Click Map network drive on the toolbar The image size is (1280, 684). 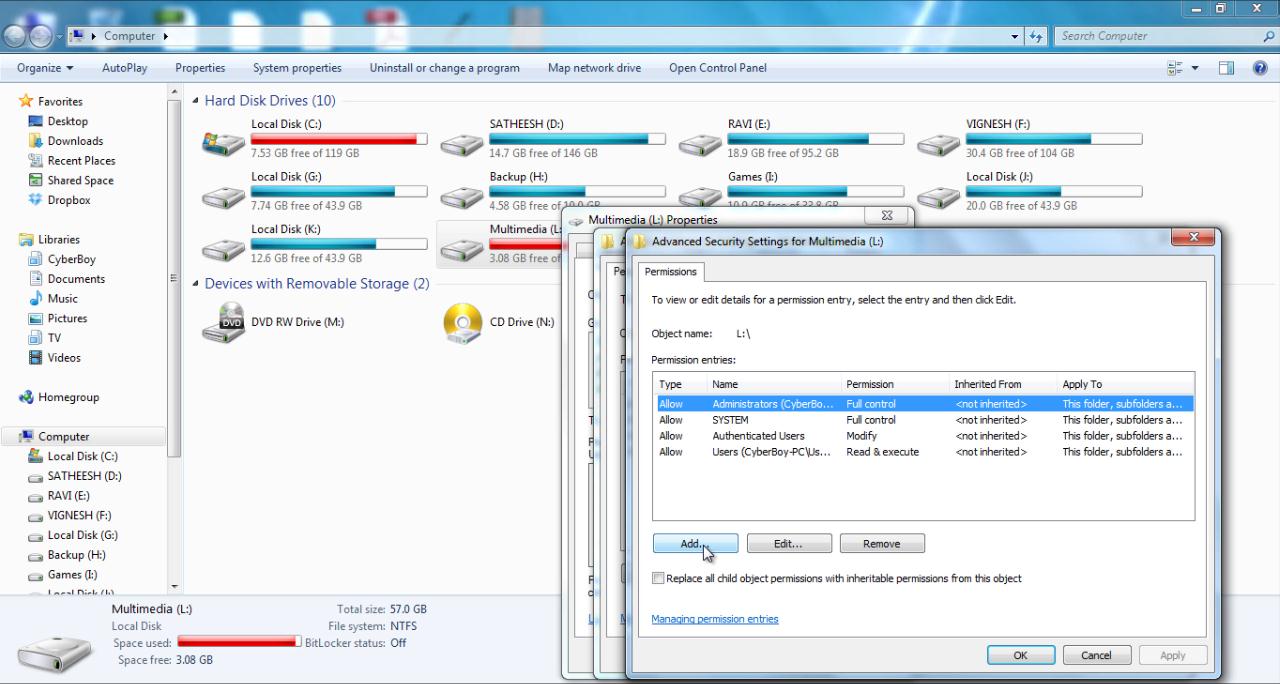point(594,67)
